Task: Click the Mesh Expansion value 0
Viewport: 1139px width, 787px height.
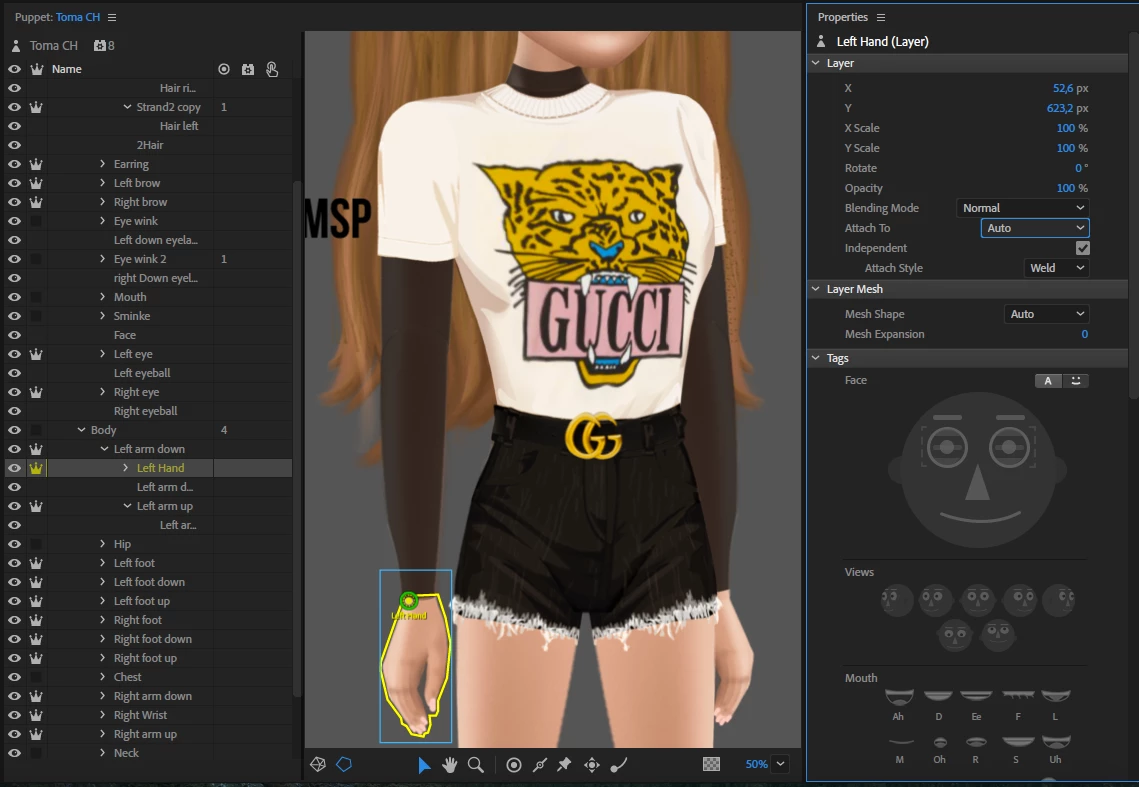Action: point(1085,334)
